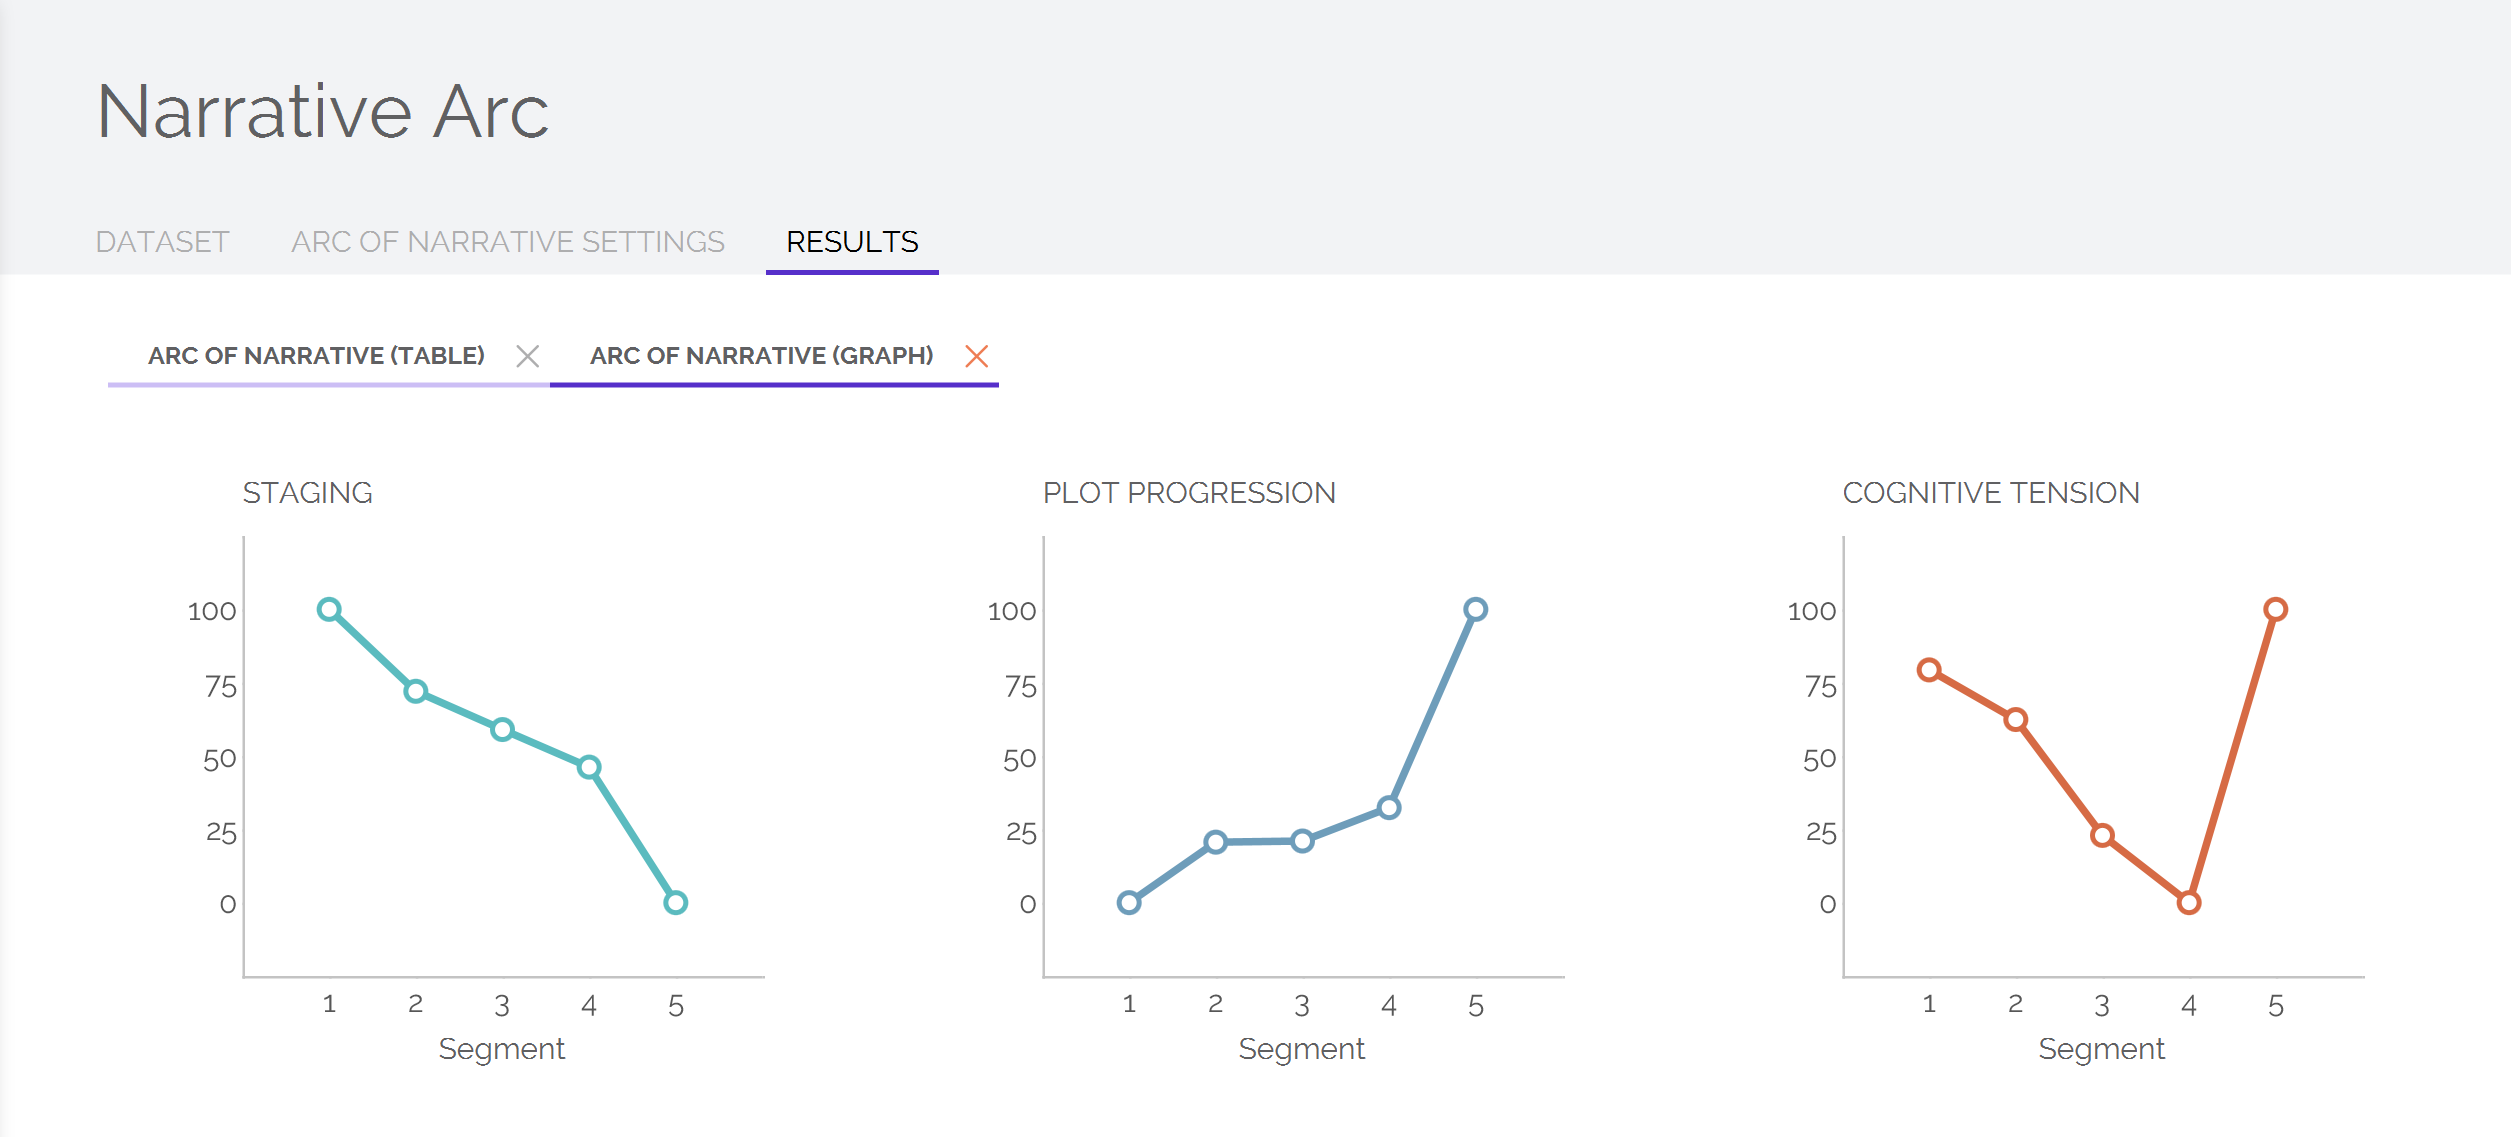This screenshot has height=1137, width=2511.
Task: Open the Arc of Narrative (Table) result
Action: 316,356
